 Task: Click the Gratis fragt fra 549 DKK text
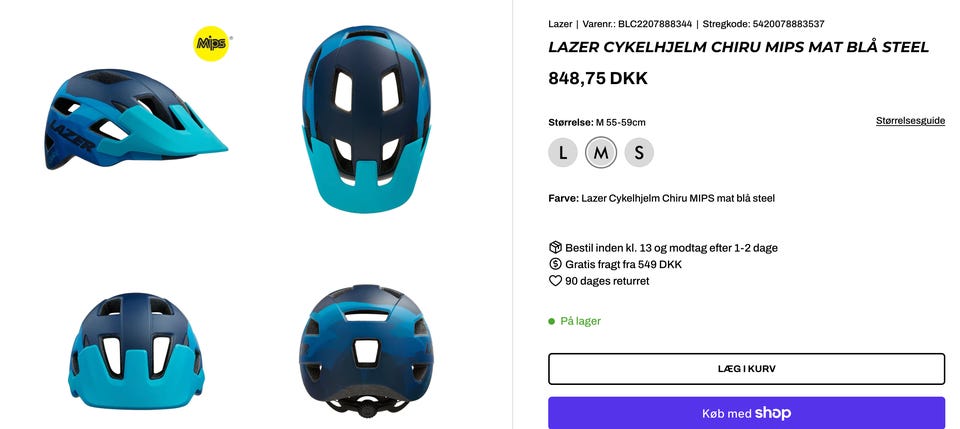(623, 264)
